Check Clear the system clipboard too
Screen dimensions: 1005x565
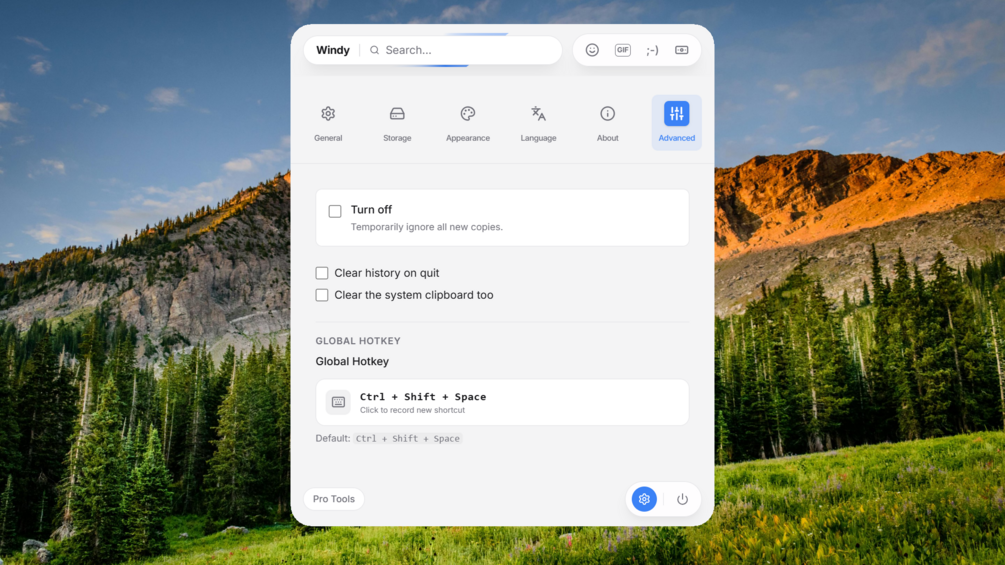click(x=322, y=295)
